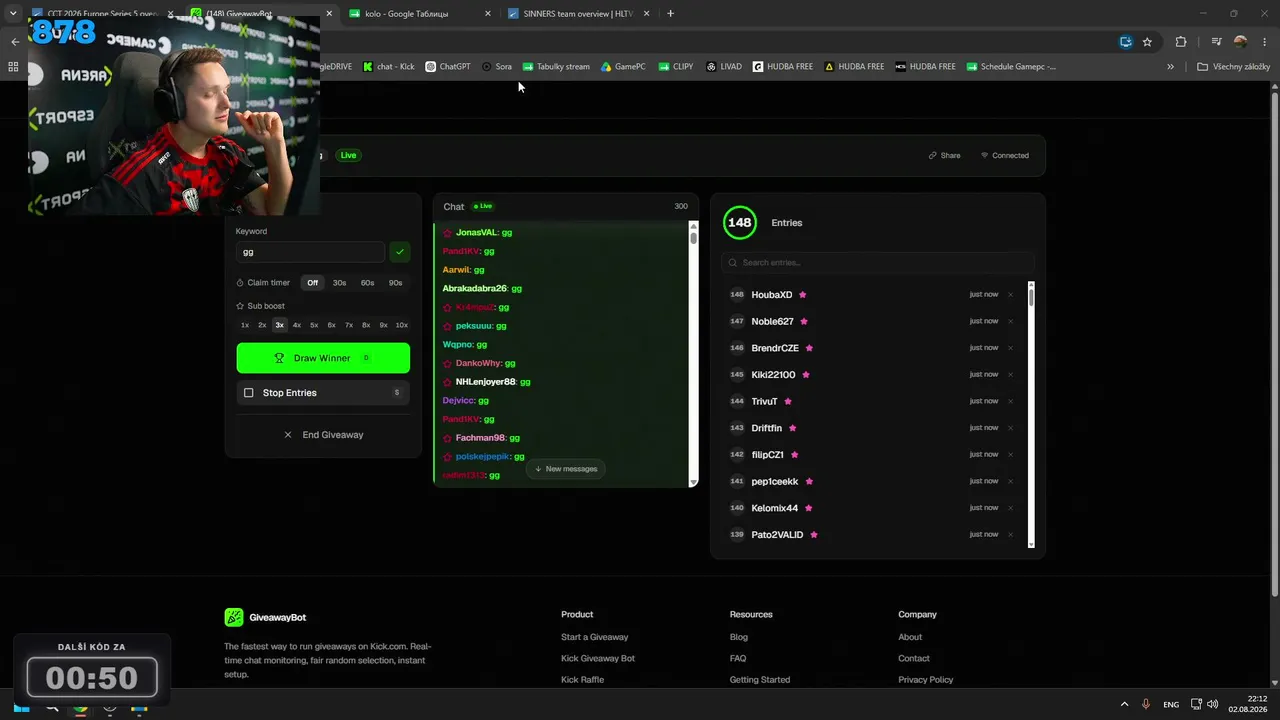Remove pep1ceekk entry with its X icon
Image resolution: width=1280 pixels, height=720 pixels.
click(x=1010, y=481)
